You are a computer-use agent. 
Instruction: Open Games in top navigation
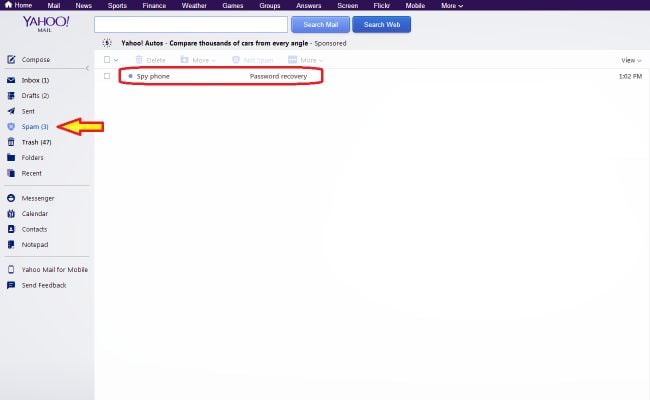pos(233,5)
